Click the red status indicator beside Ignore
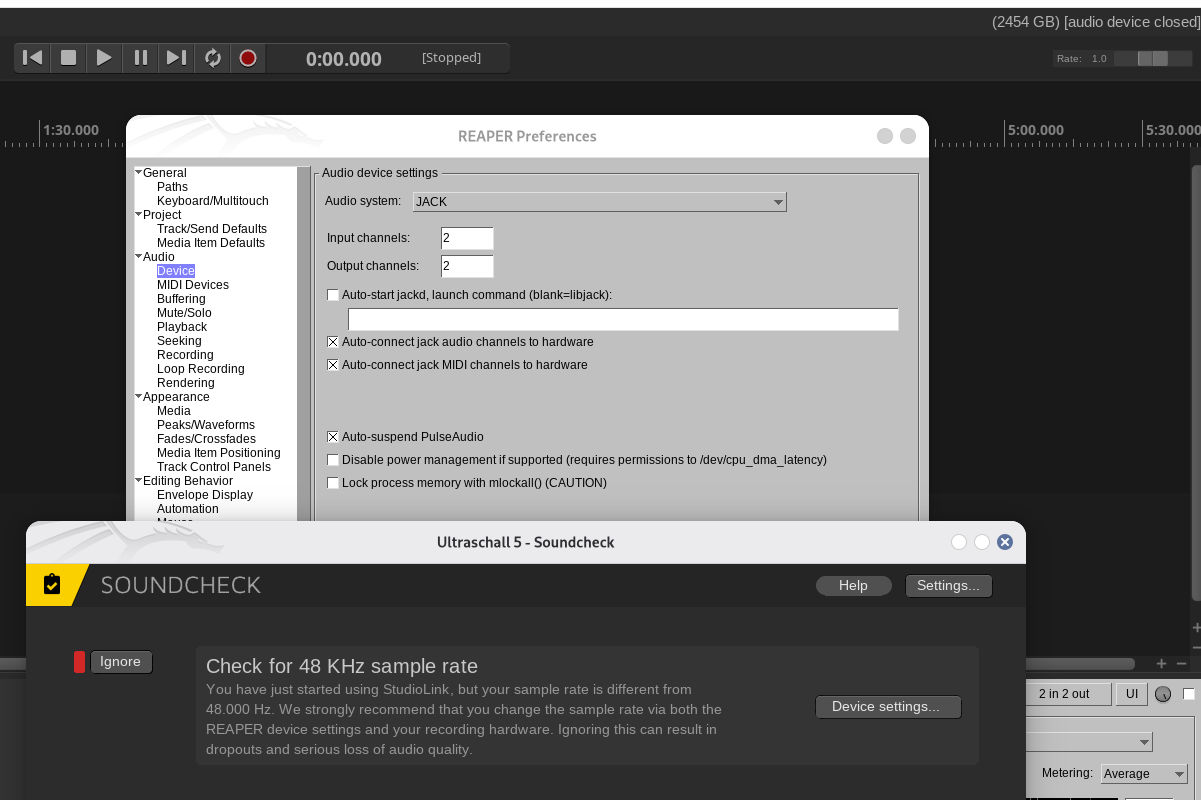This screenshot has height=800, width=1201. (80, 662)
